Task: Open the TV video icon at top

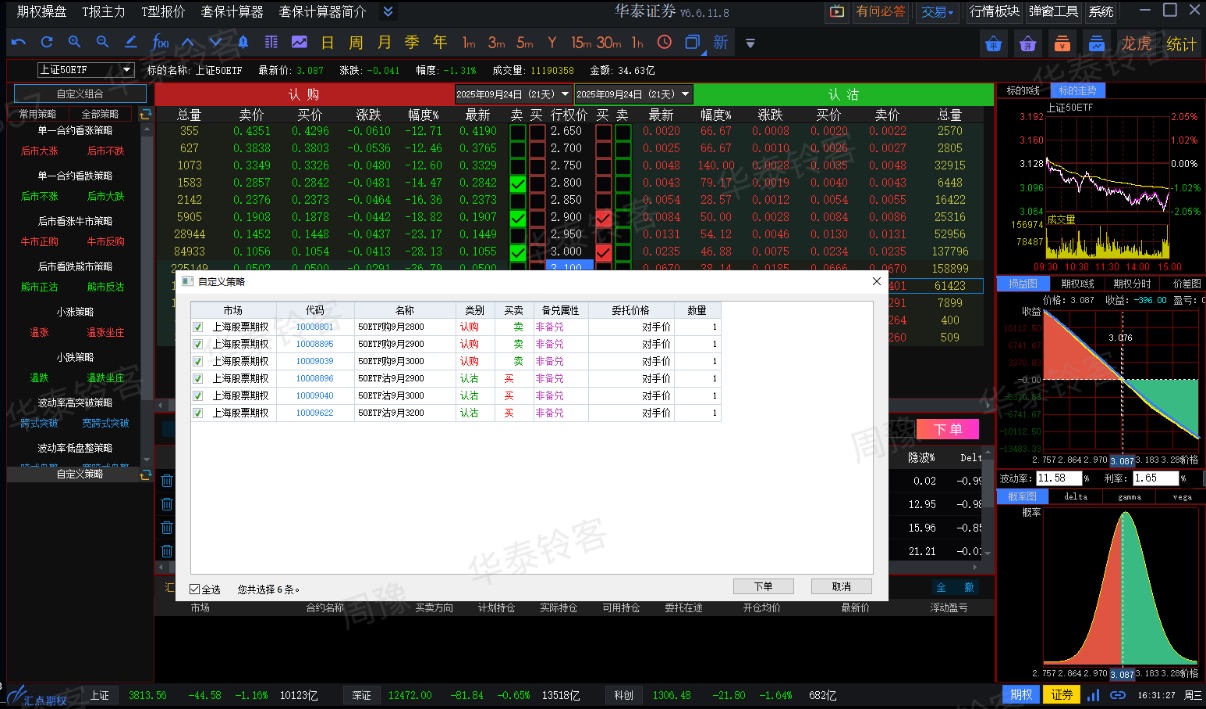Action: [x=837, y=12]
